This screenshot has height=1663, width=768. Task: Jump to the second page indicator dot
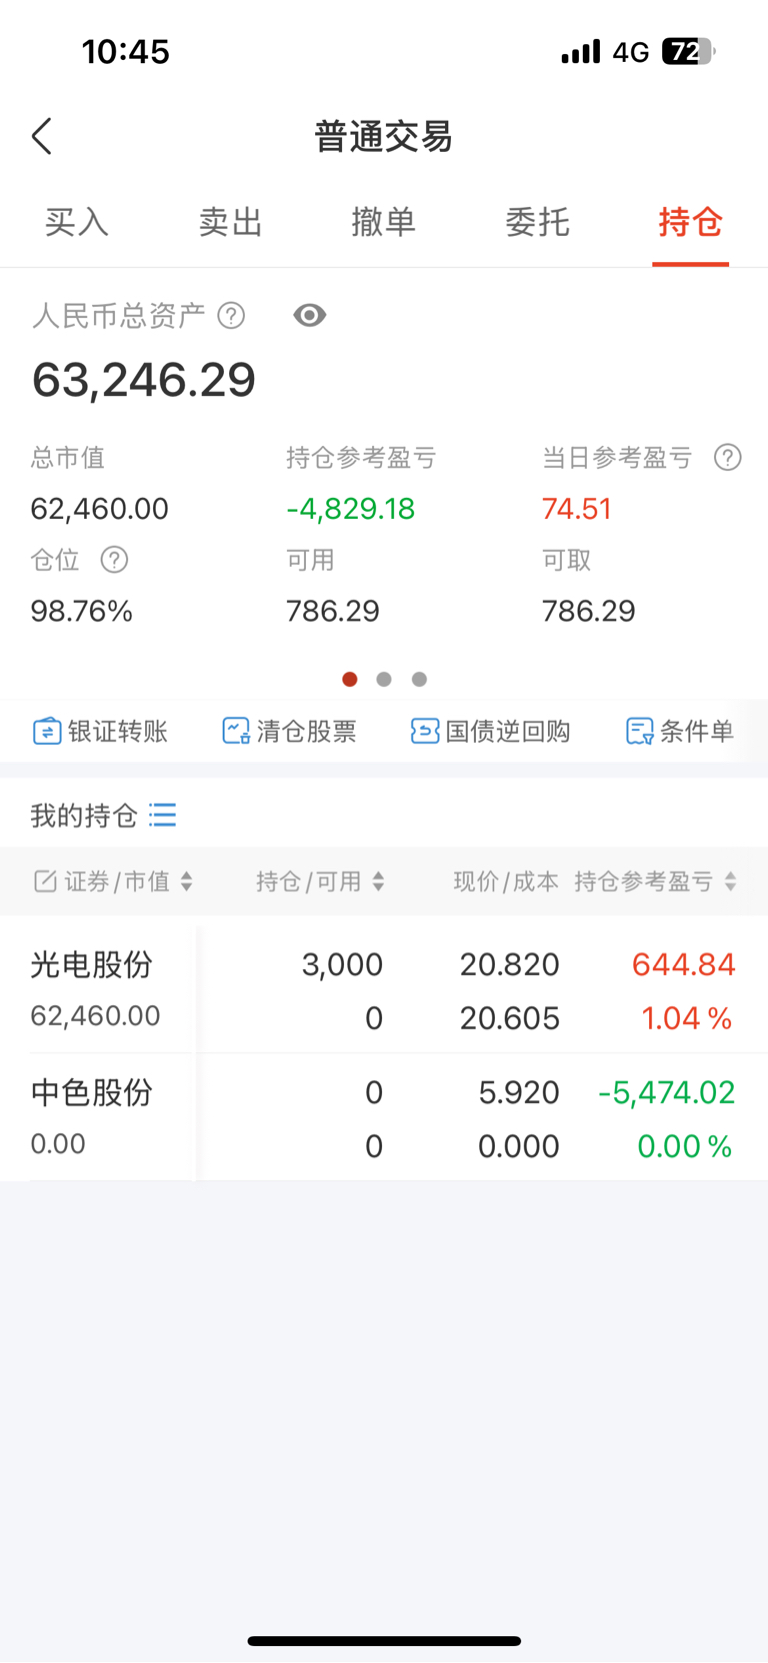pos(384,679)
